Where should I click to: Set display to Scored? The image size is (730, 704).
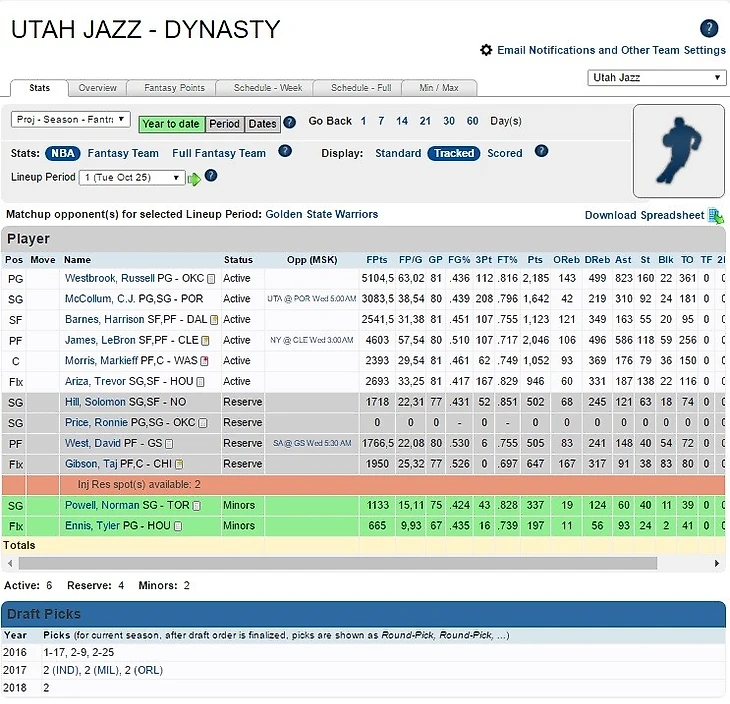coord(505,153)
